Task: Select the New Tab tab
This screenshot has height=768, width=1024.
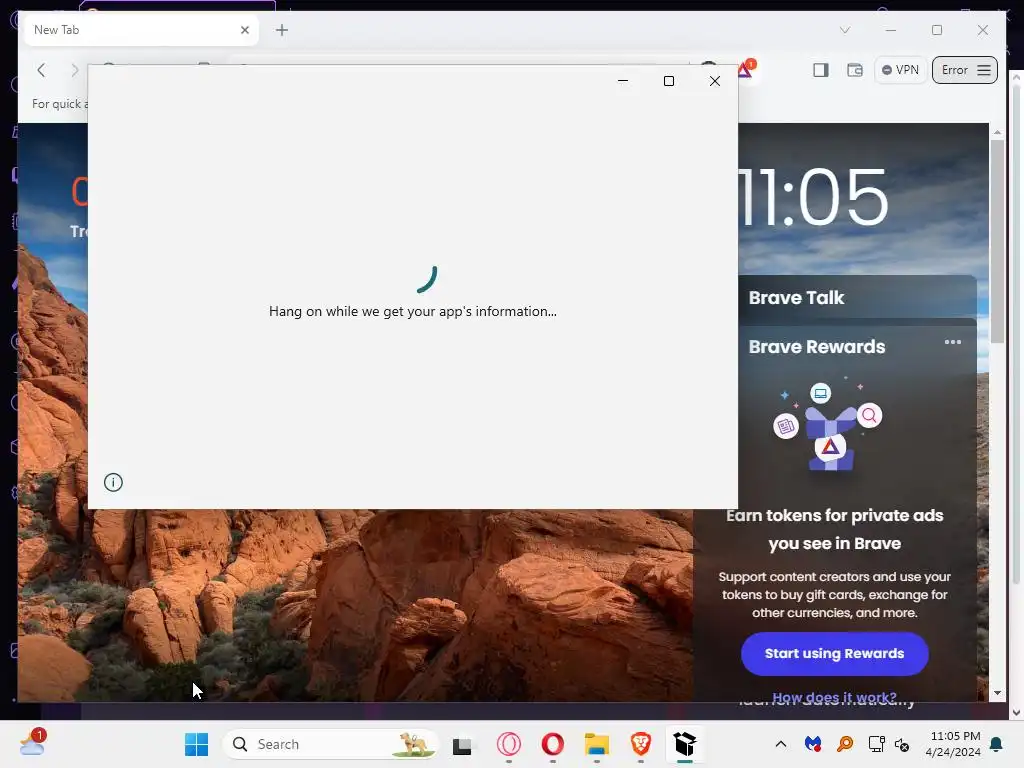Action: pyautogui.click(x=141, y=30)
